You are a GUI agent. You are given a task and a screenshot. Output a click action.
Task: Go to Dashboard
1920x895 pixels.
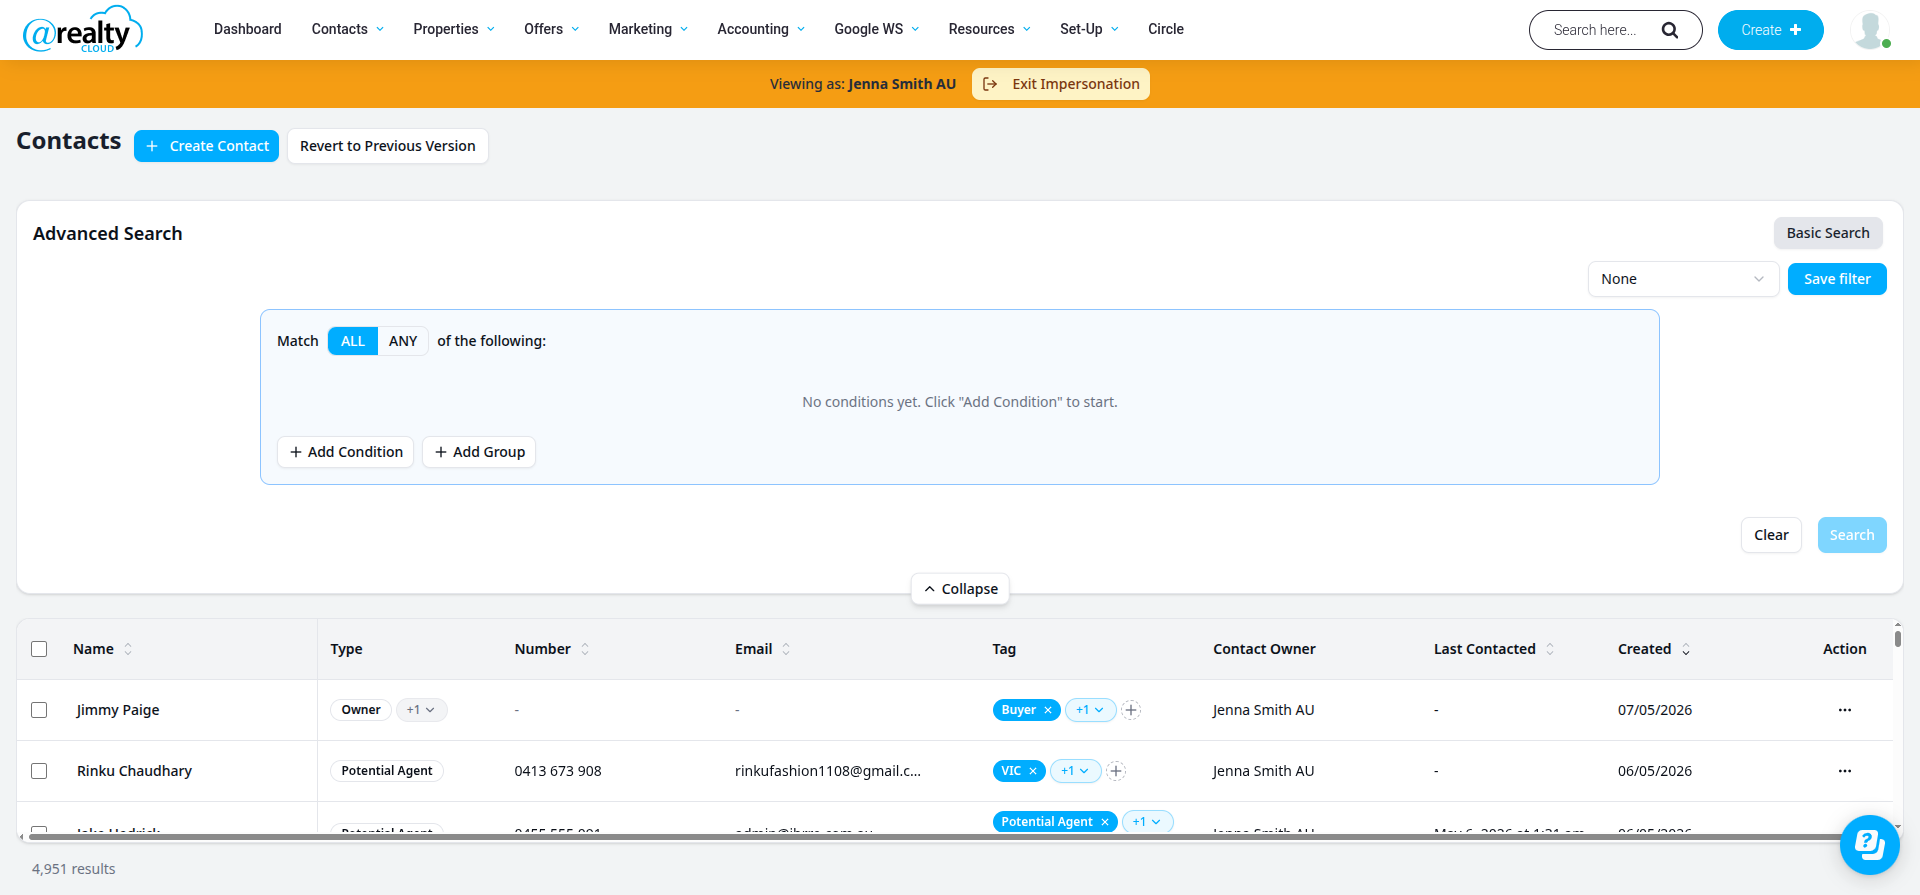(x=248, y=29)
